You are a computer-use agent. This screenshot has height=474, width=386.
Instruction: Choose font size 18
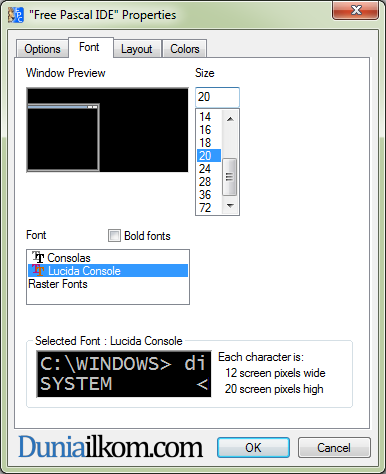[x=209, y=143]
